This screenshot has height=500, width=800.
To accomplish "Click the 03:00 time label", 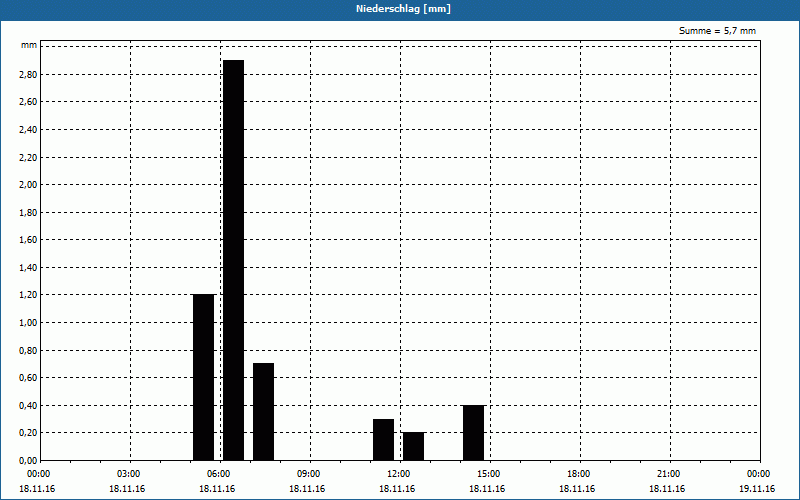I will point(130,474).
